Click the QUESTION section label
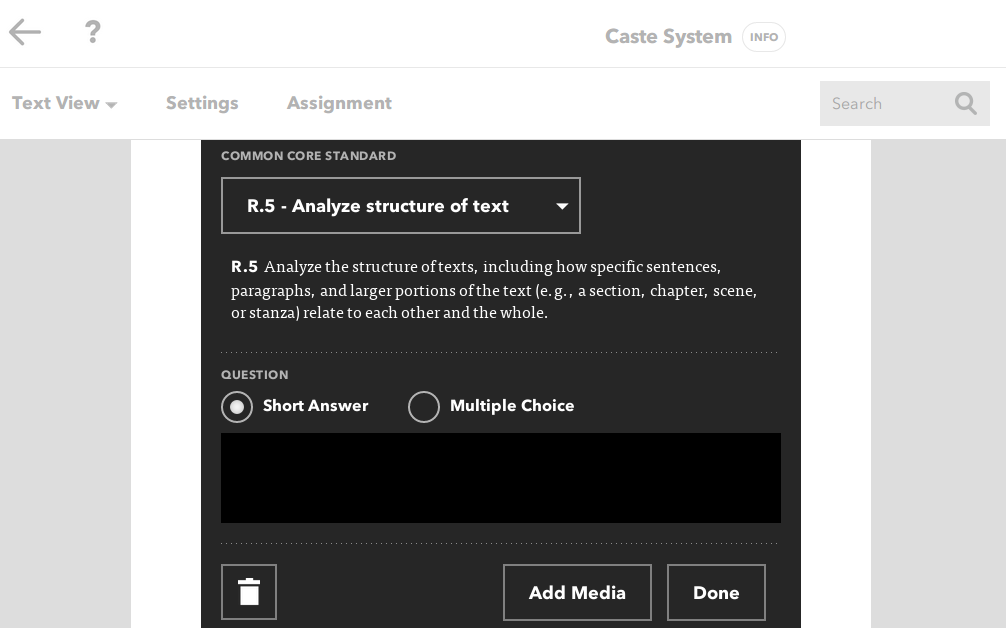 pyautogui.click(x=254, y=375)
